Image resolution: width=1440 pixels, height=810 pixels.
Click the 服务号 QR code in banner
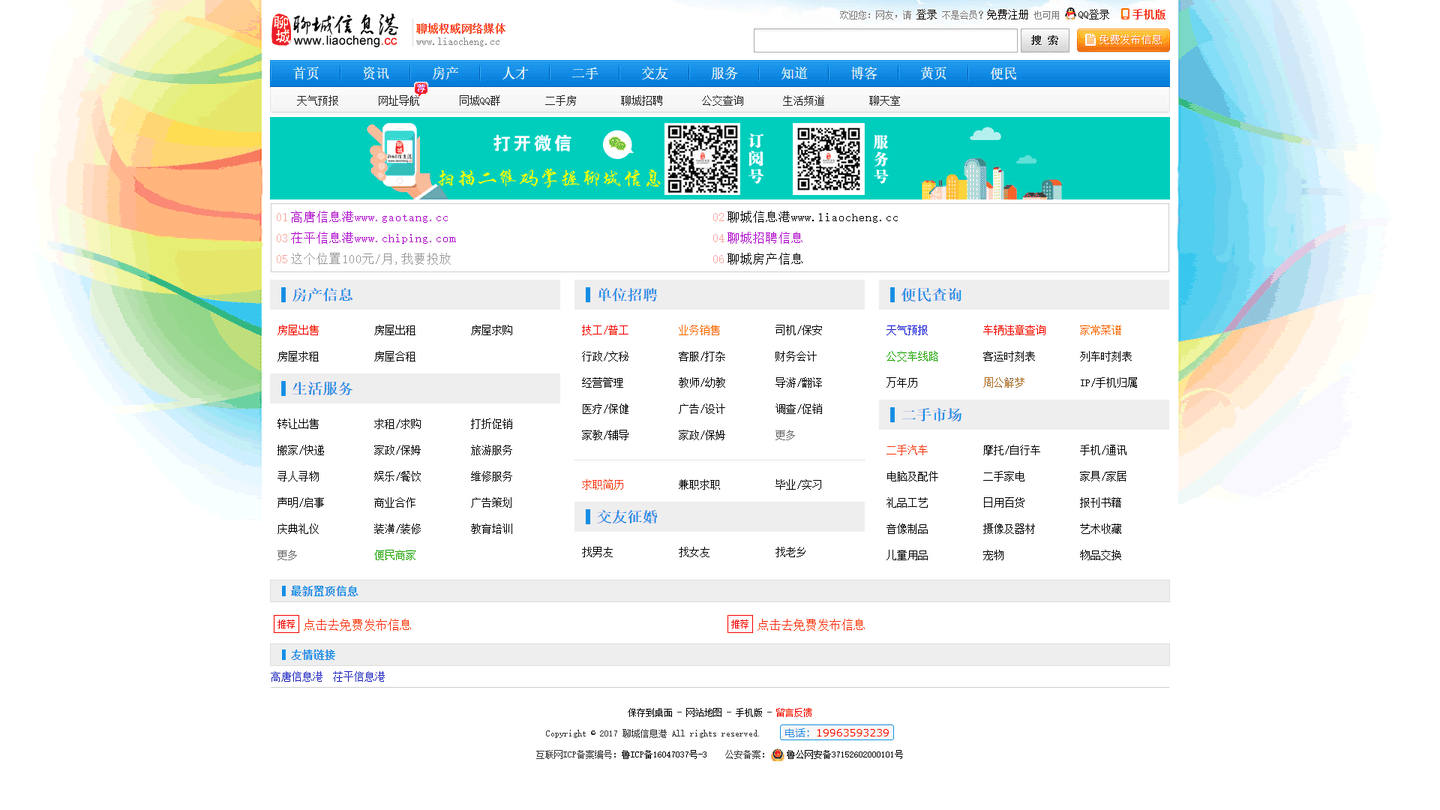point(829,159)
